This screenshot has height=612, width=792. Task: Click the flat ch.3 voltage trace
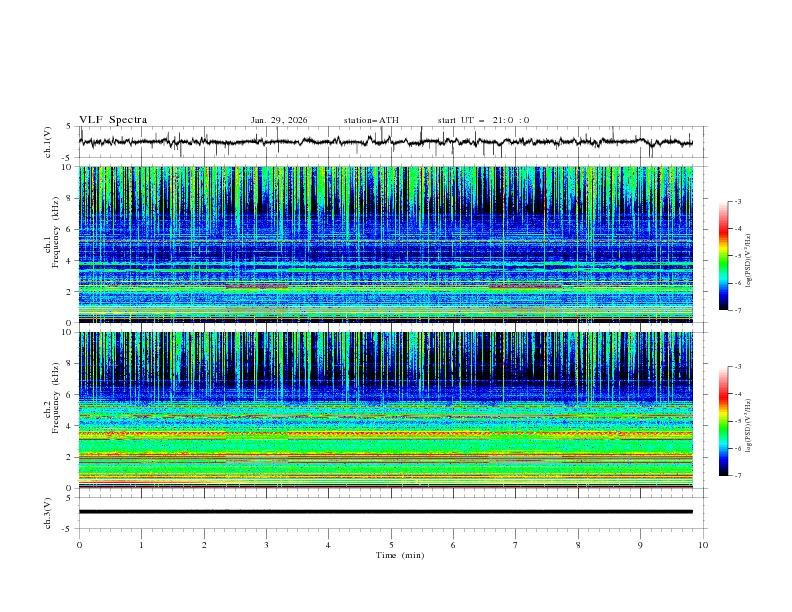point(385,512)
